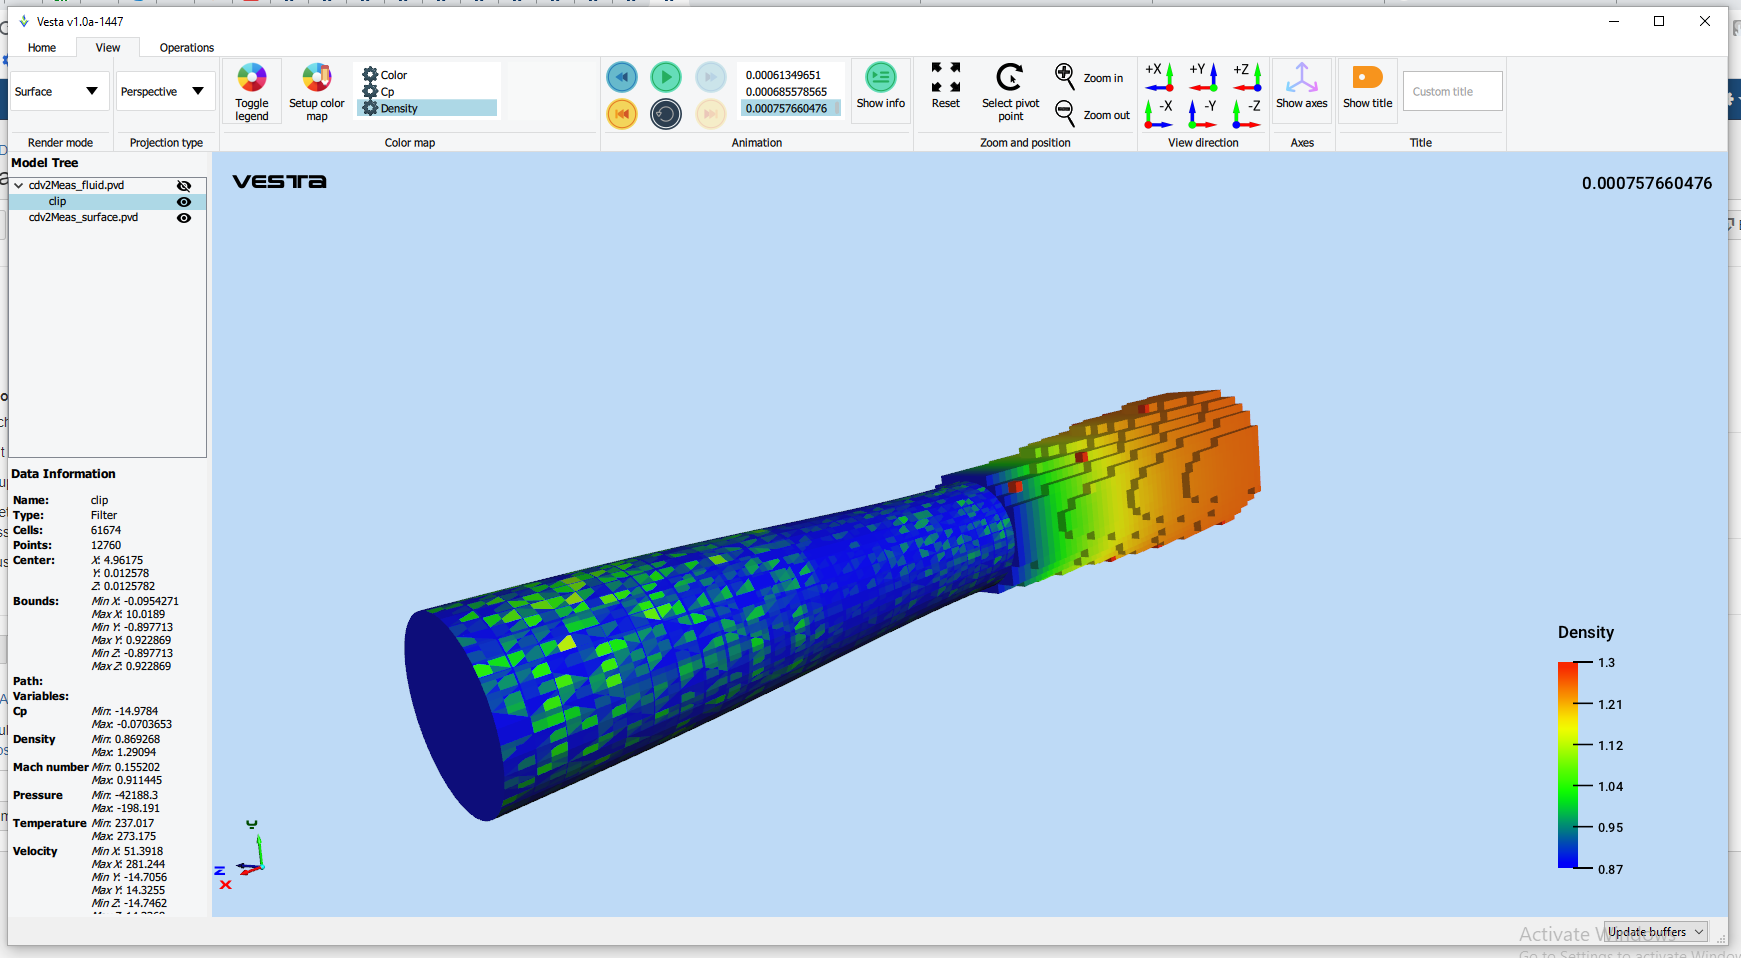Play the animation

666,77
